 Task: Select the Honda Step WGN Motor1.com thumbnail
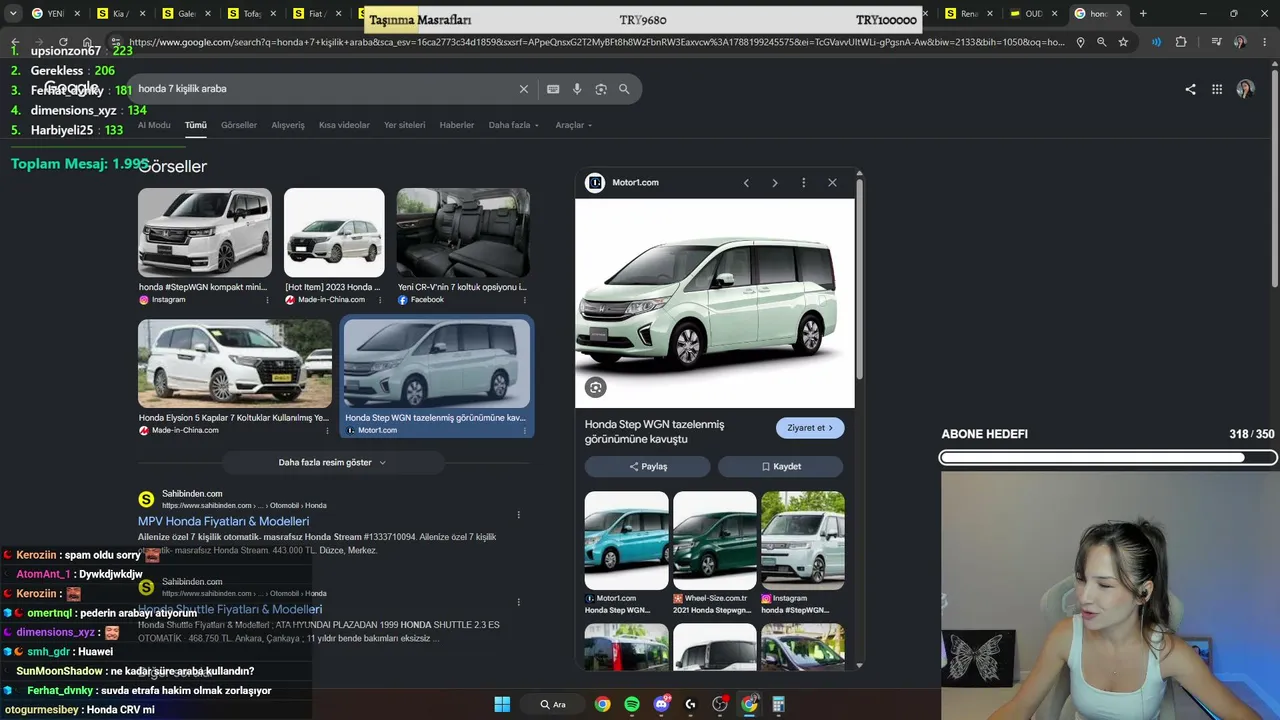[x=437, y=364]
